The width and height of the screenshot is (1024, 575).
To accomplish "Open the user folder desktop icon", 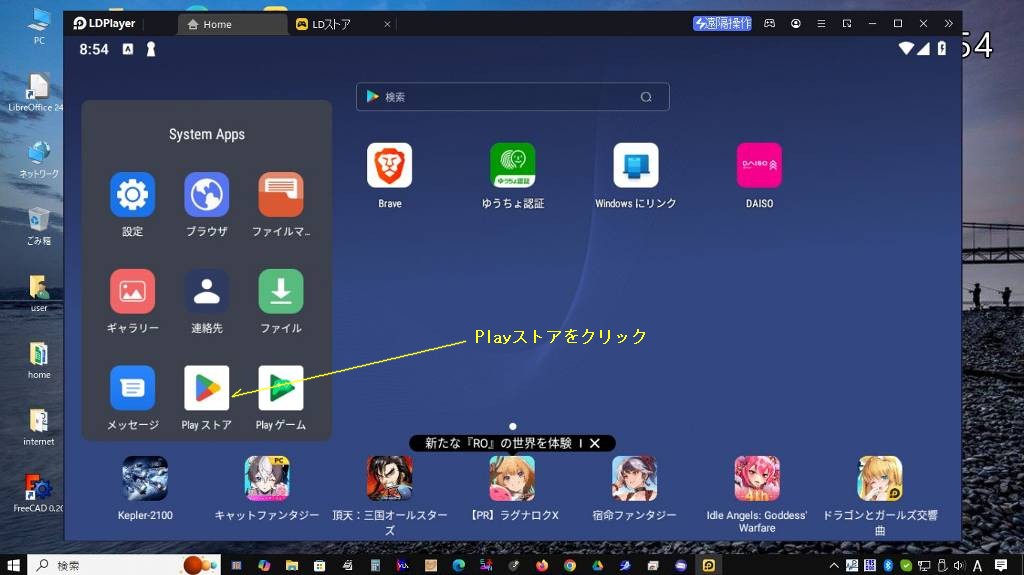I will click(x=39, y=293).
